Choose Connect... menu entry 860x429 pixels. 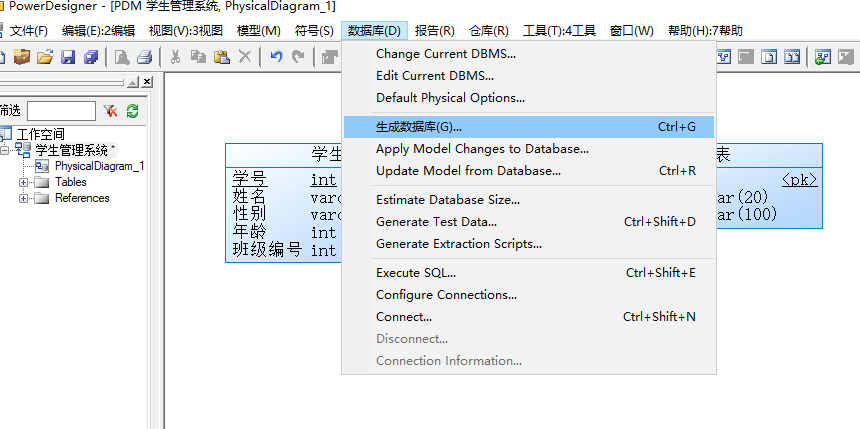pos(529,317)
